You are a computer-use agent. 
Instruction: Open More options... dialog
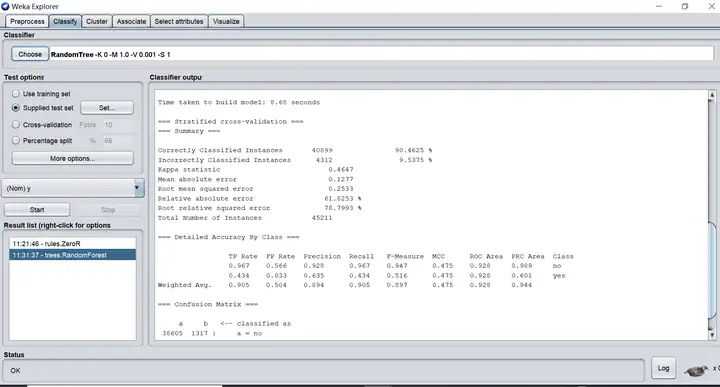click(73, 158)
